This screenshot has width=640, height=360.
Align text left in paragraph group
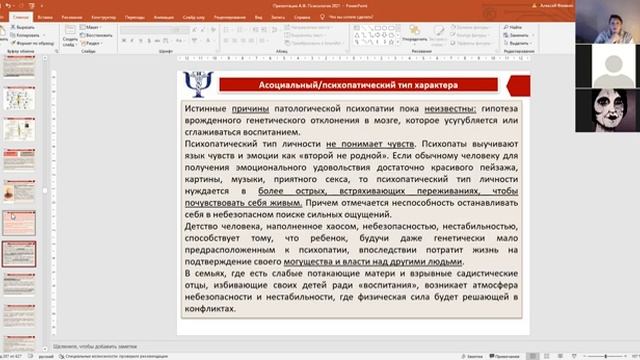tap(226, 41)
